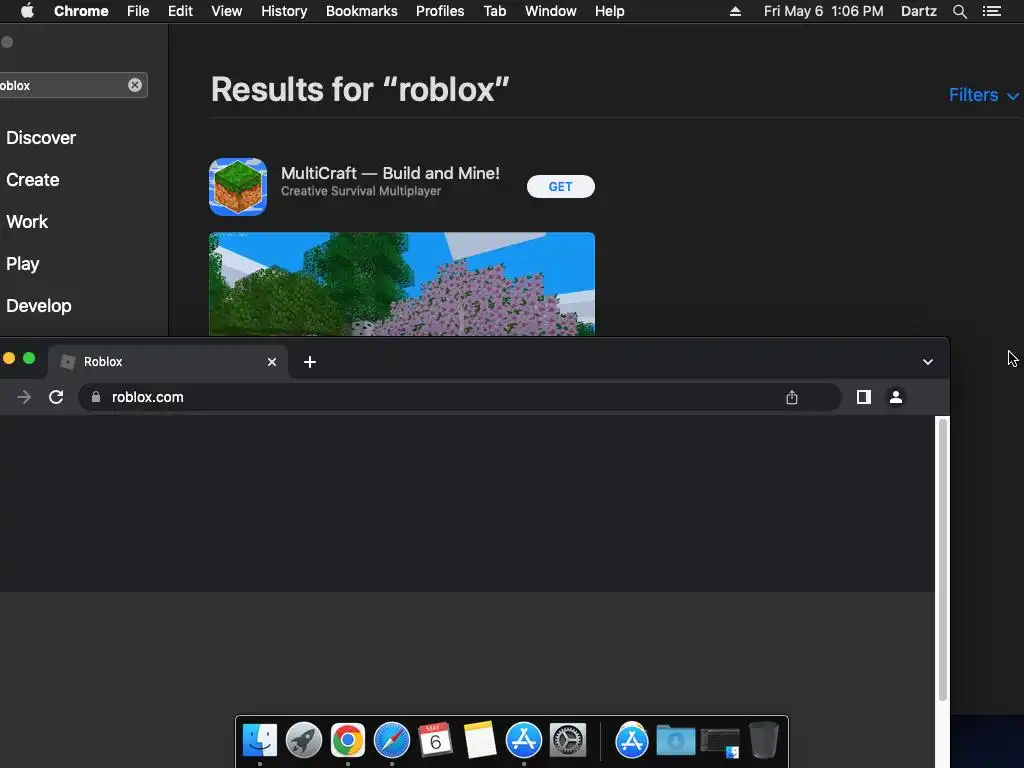
Task: Click the Chrome page vertical scrollbar
Action: [942, 560]
